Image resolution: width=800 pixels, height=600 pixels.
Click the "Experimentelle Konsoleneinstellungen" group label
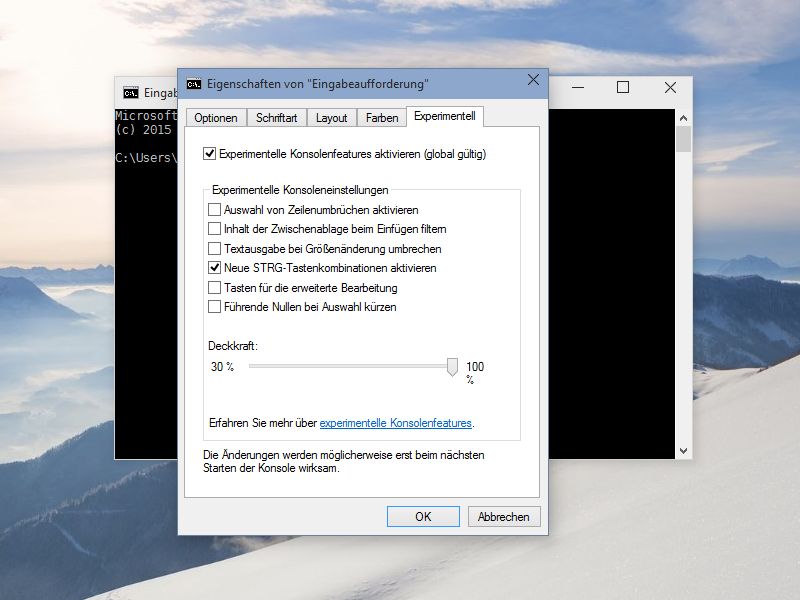tap(300, 190)
